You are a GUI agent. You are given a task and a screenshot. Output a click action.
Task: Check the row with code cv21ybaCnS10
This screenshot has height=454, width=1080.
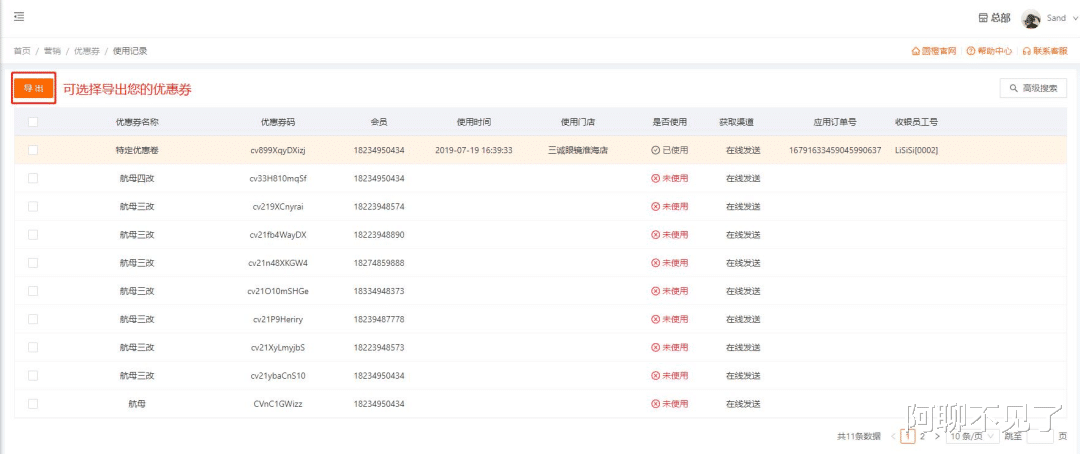pos(33,375)
